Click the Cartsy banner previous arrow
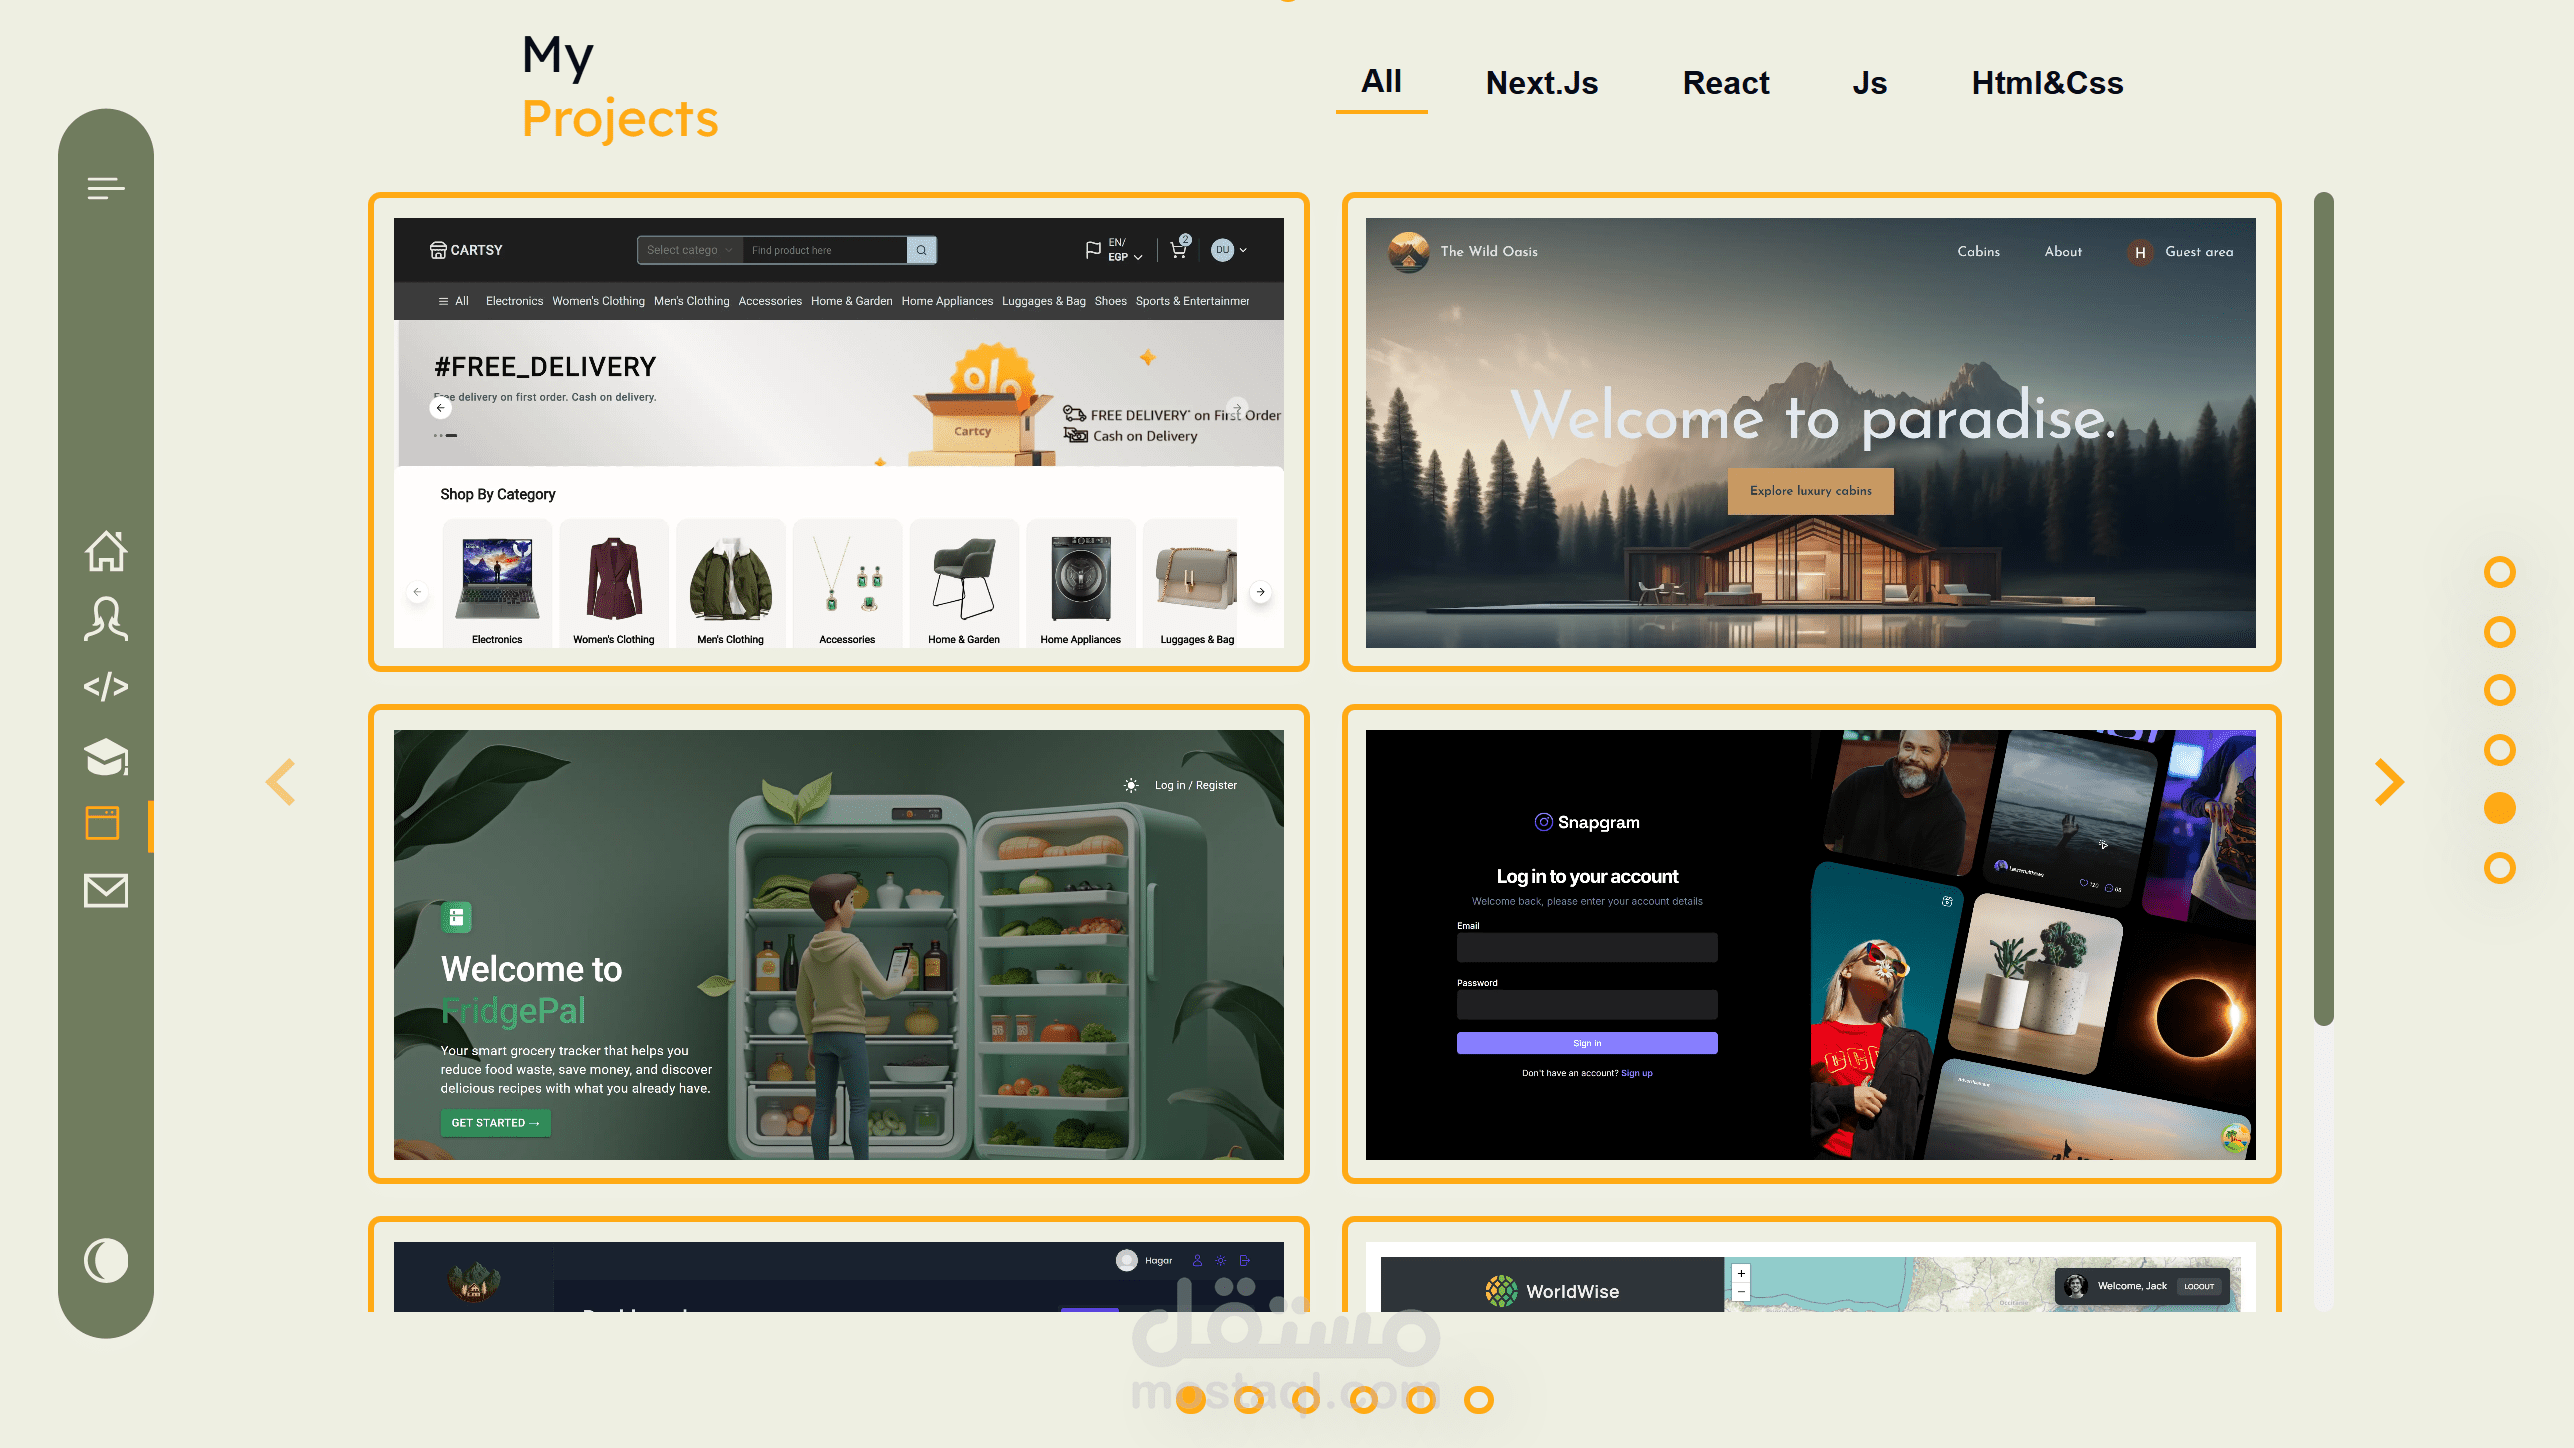2574x1448 pixels. [440, 408]
